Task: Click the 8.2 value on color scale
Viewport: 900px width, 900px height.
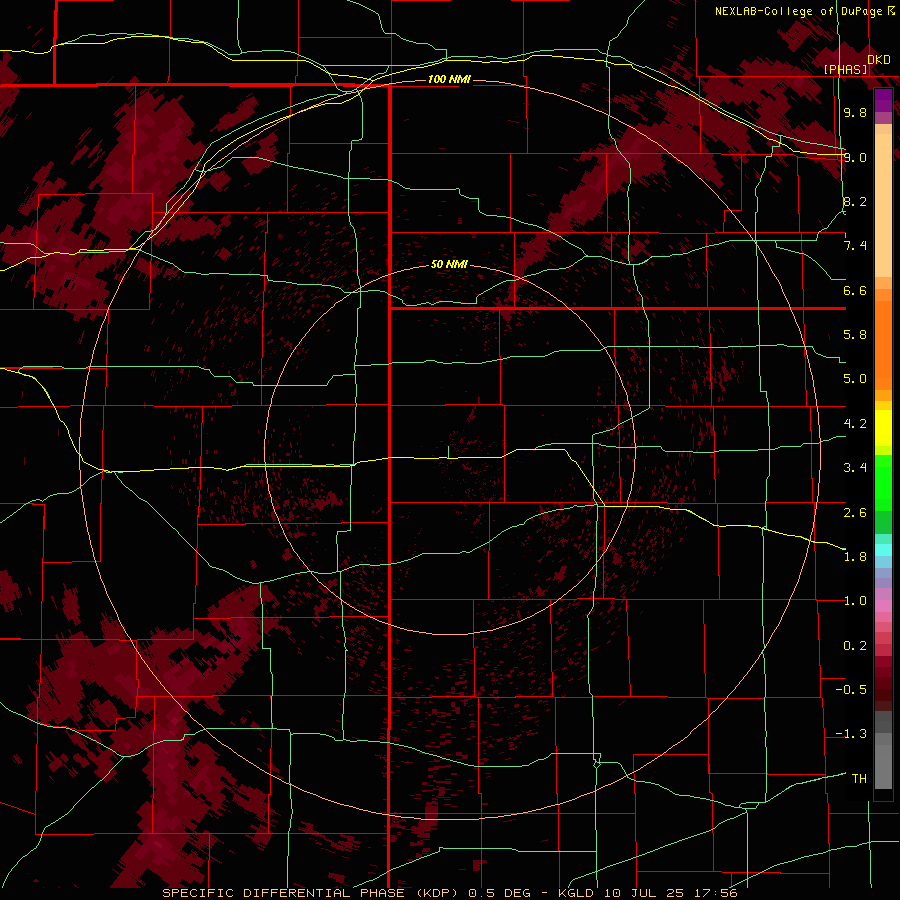Action: pyautogui.click(x=855, y=201)
